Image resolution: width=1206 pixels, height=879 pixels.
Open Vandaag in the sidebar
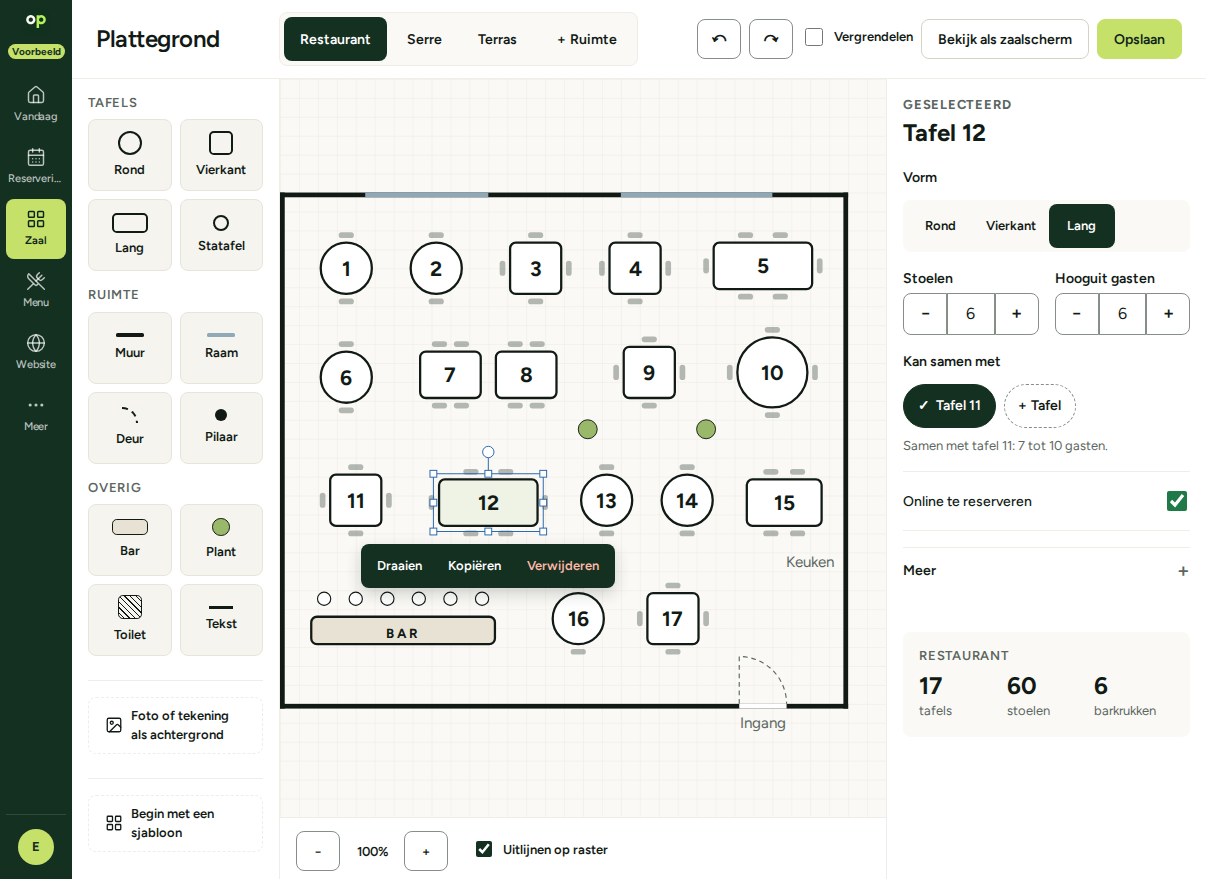click(x=36, y=103)
